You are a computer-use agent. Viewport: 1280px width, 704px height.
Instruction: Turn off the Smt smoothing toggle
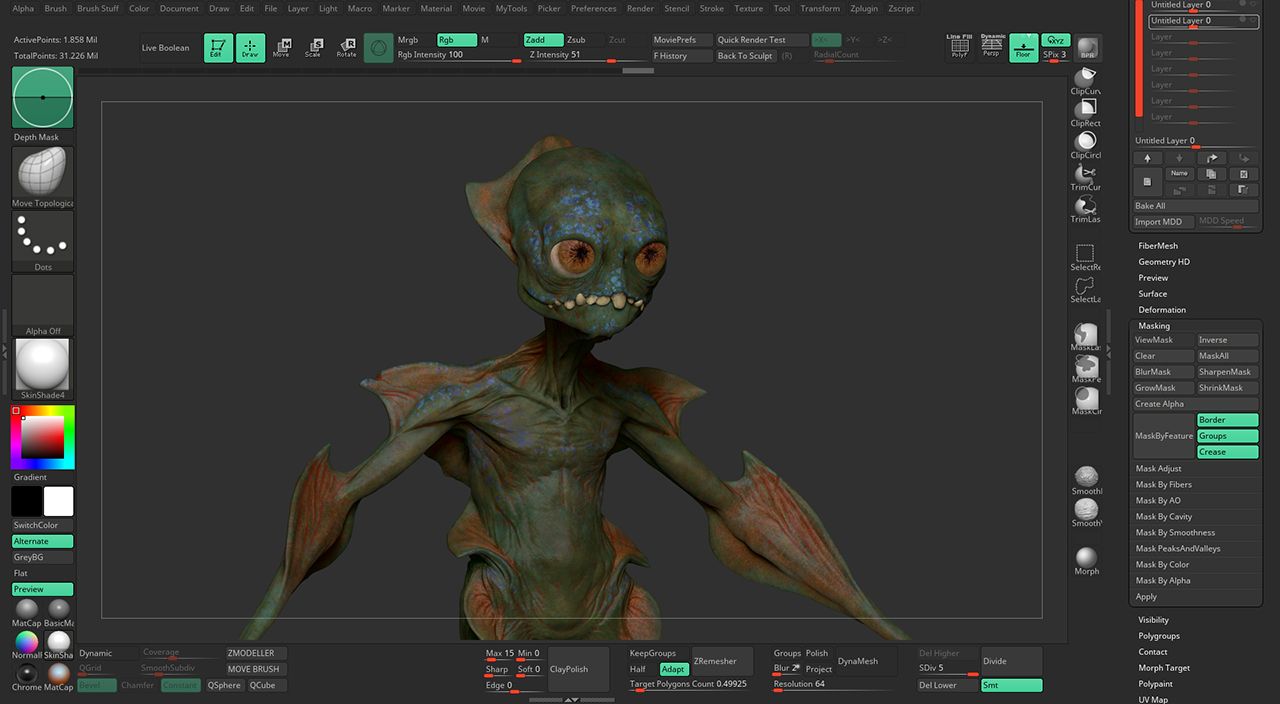click(1011, 685)
